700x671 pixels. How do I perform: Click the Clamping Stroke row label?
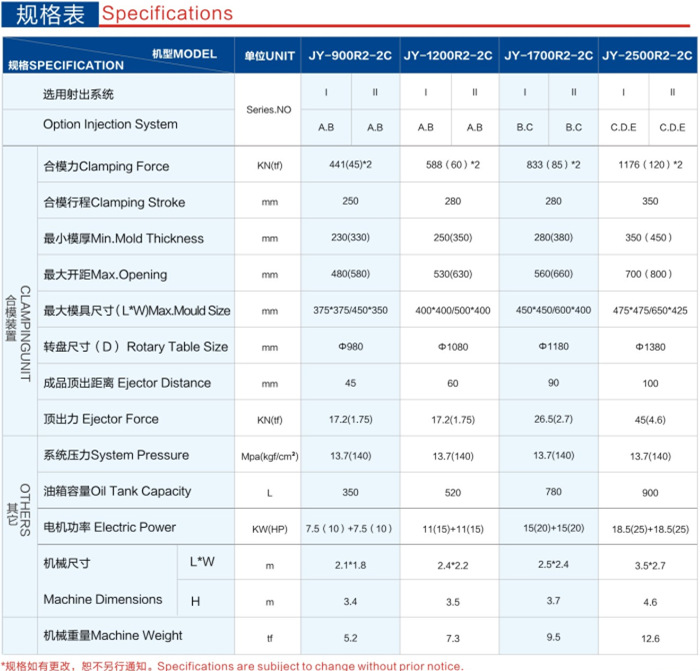tap(114, 202)
